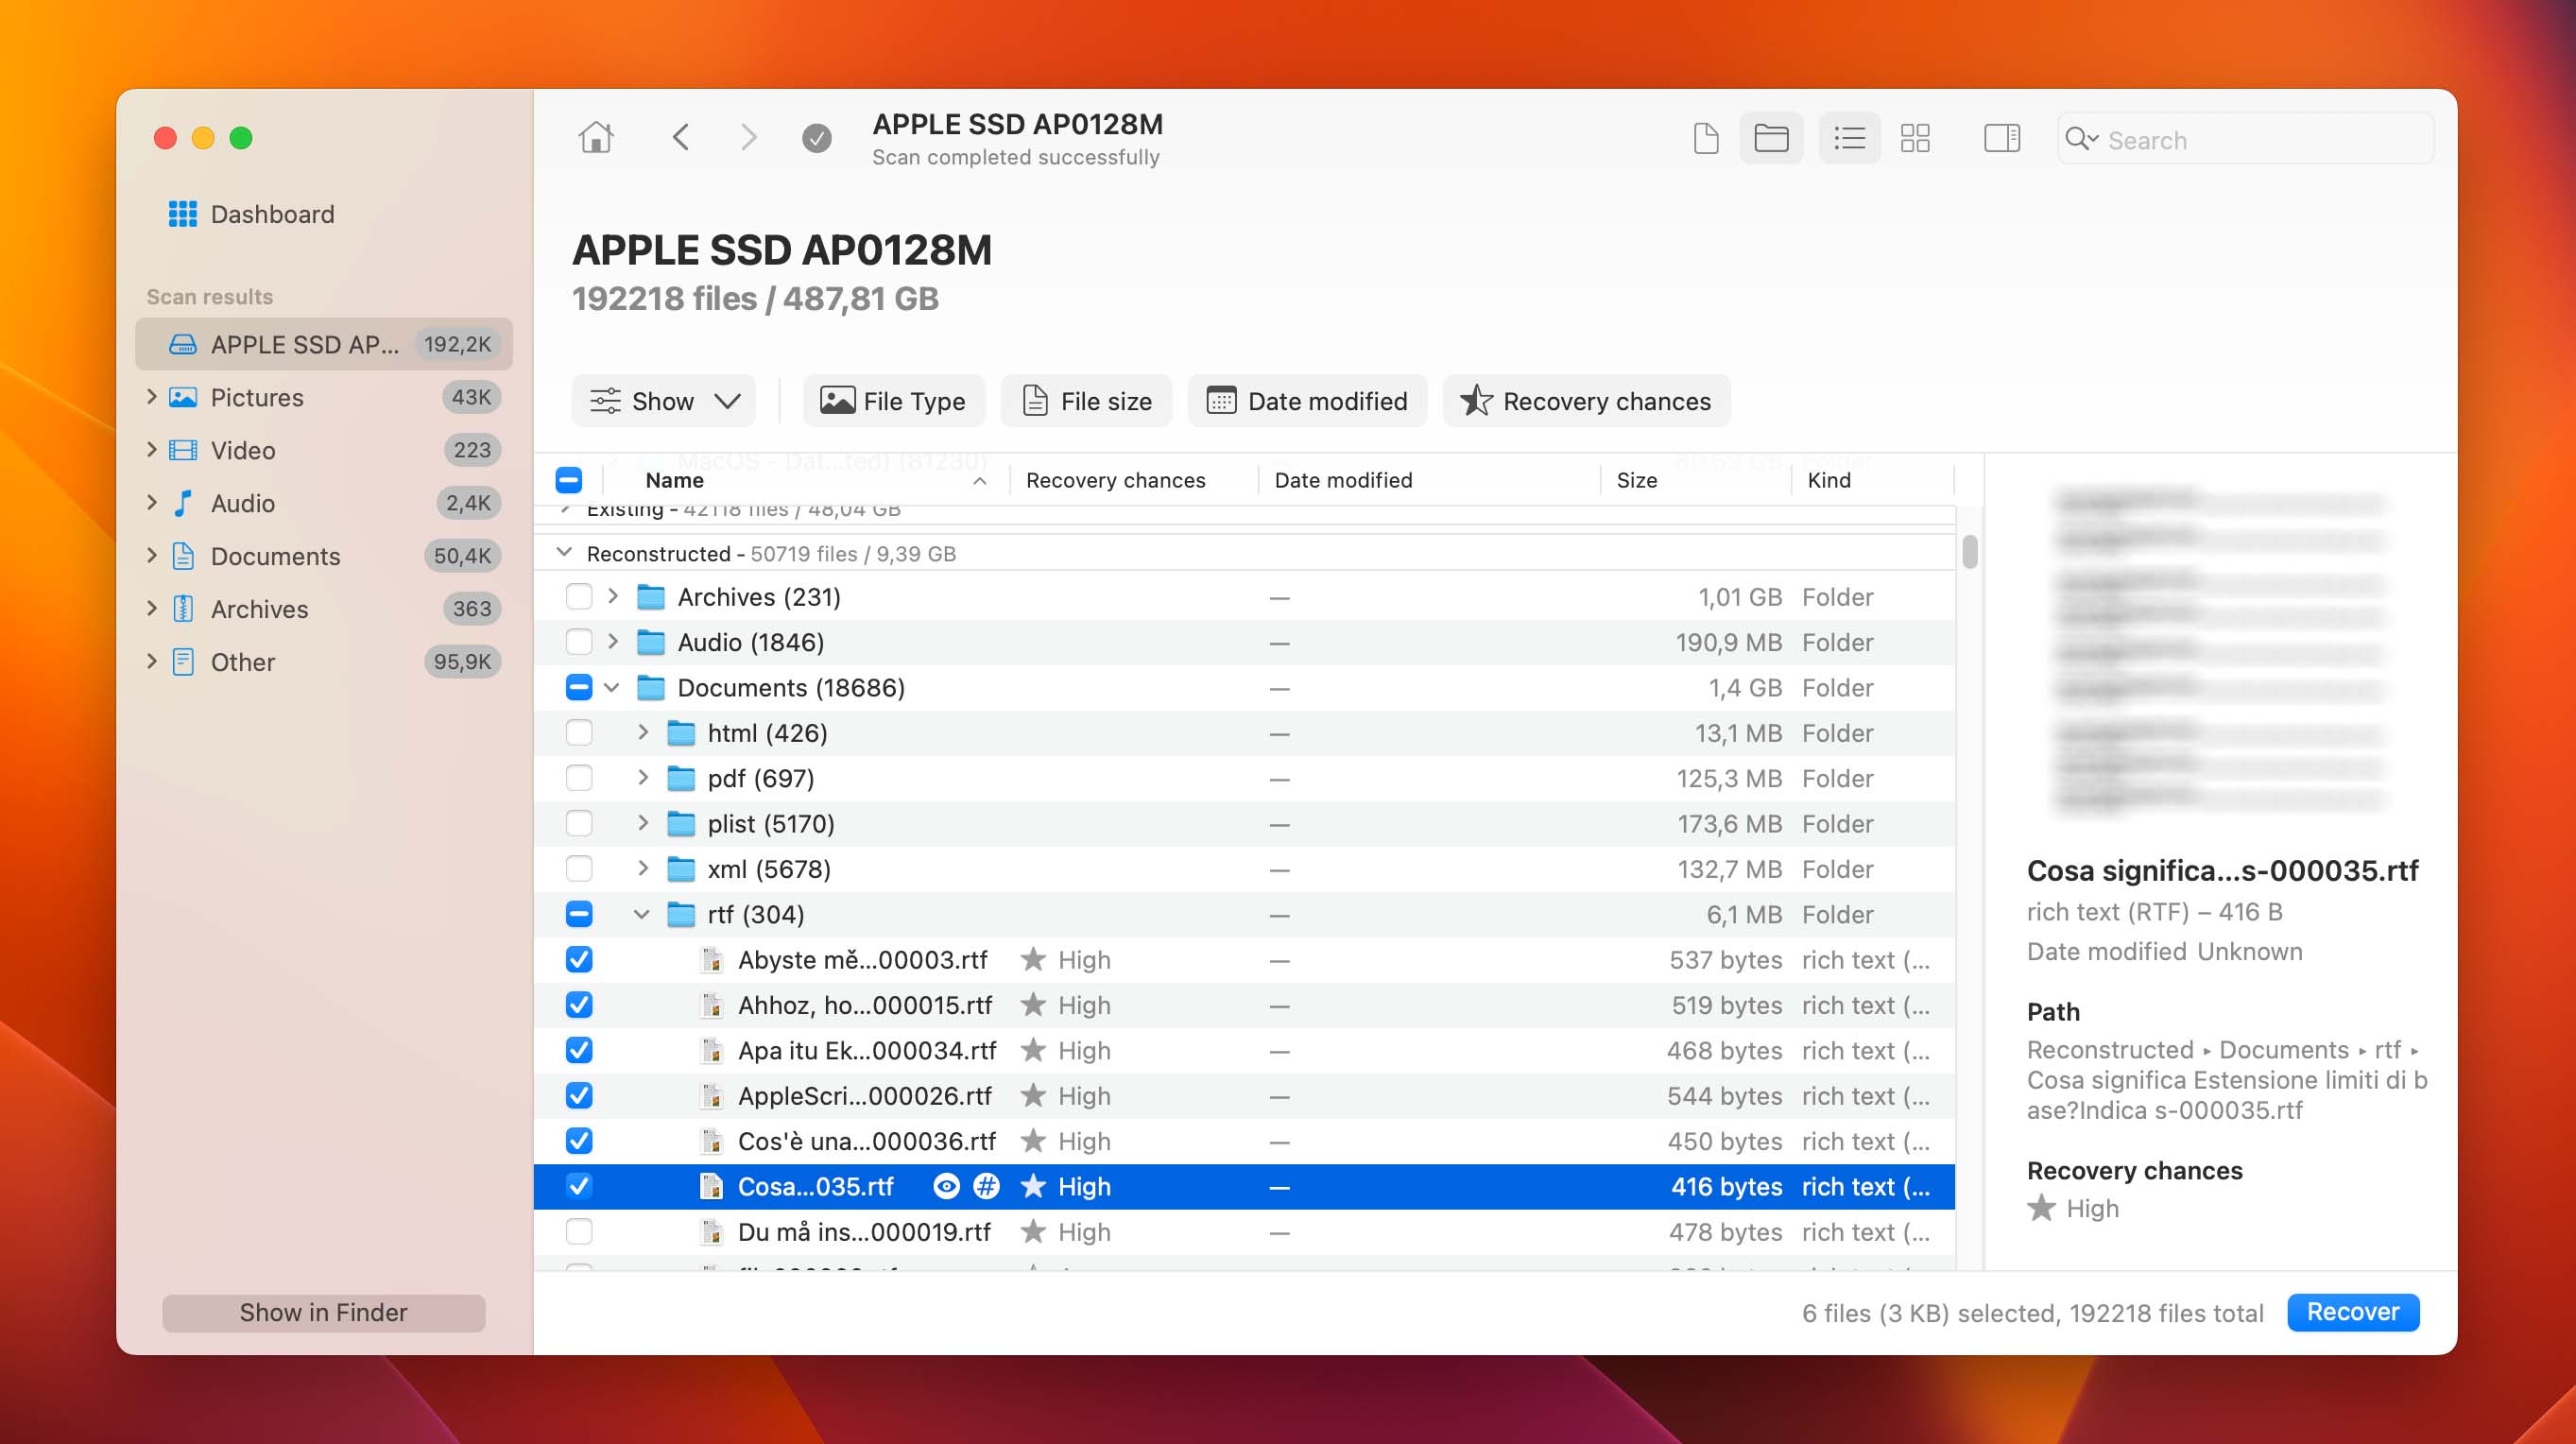Click the Archives (231) folder icon
2576x1444 pixels.
(652, 597)
